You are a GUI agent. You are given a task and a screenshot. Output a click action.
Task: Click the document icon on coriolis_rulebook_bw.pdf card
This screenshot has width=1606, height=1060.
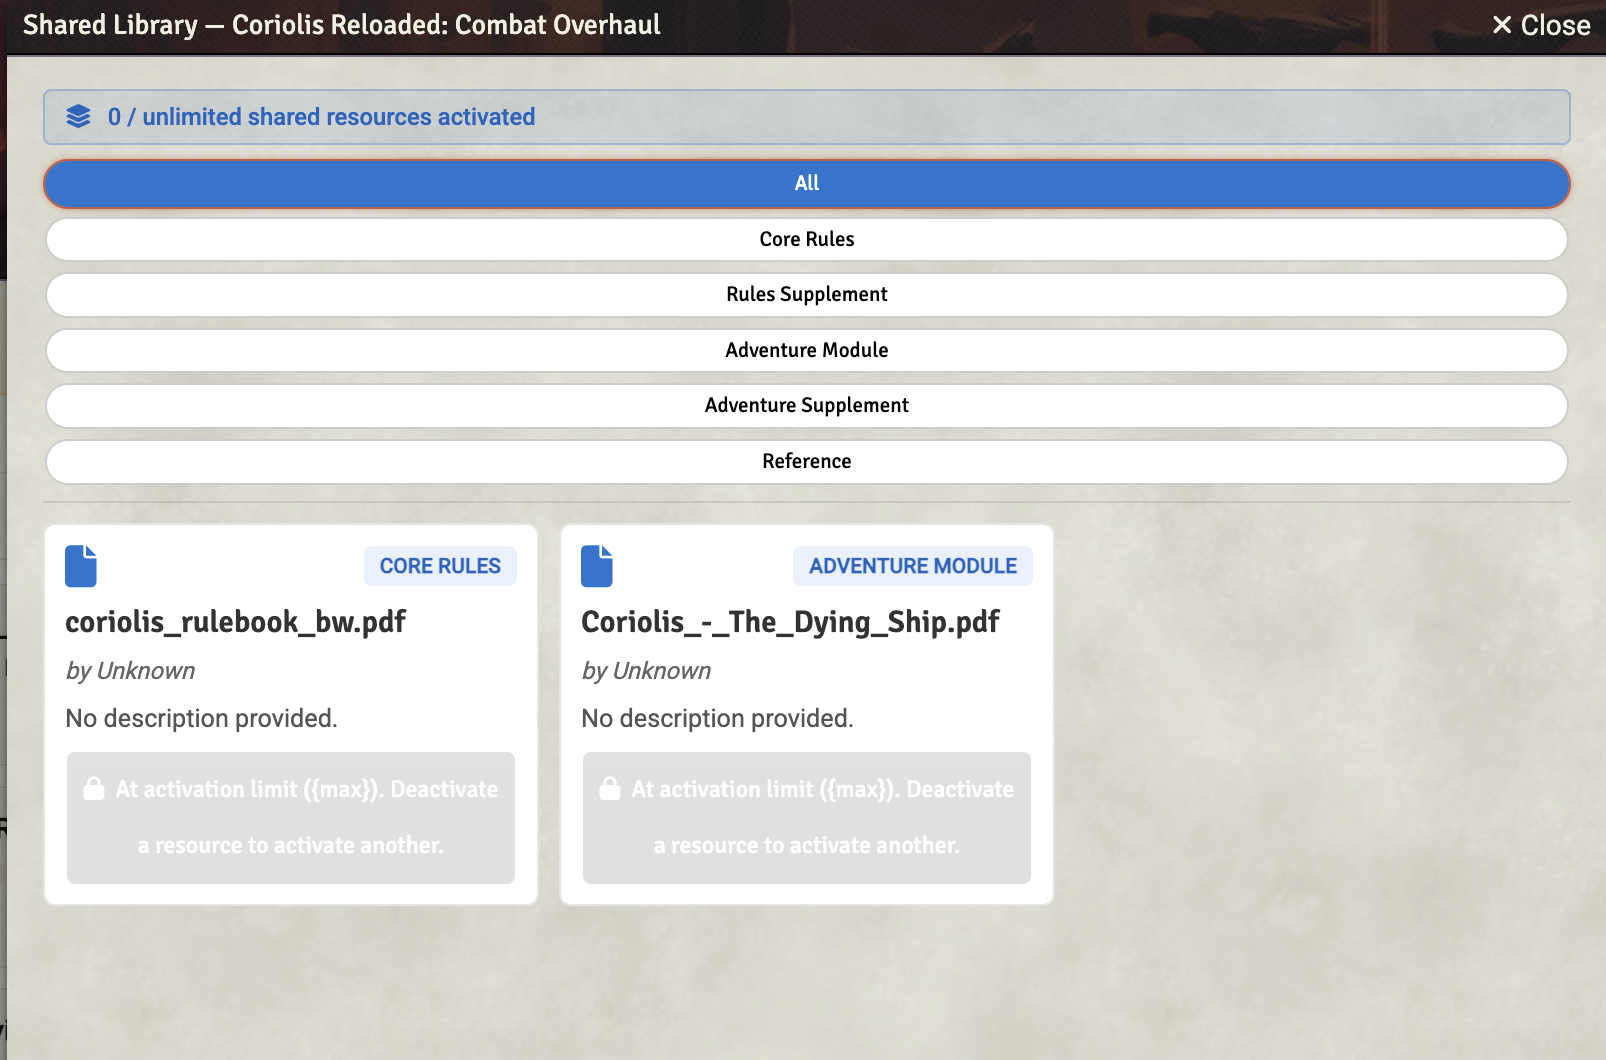coord(80,566)
